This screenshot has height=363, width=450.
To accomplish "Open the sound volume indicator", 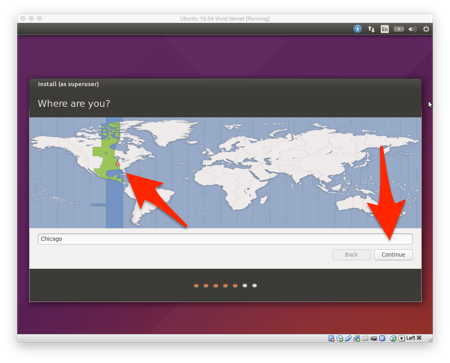I will tap(412, 29).
